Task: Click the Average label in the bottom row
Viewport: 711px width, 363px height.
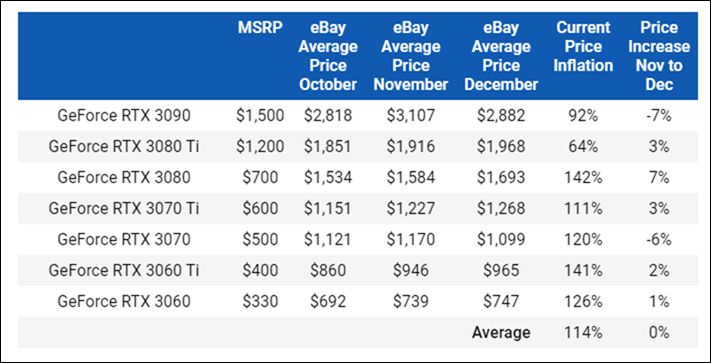Action: [x=501, y=332]
